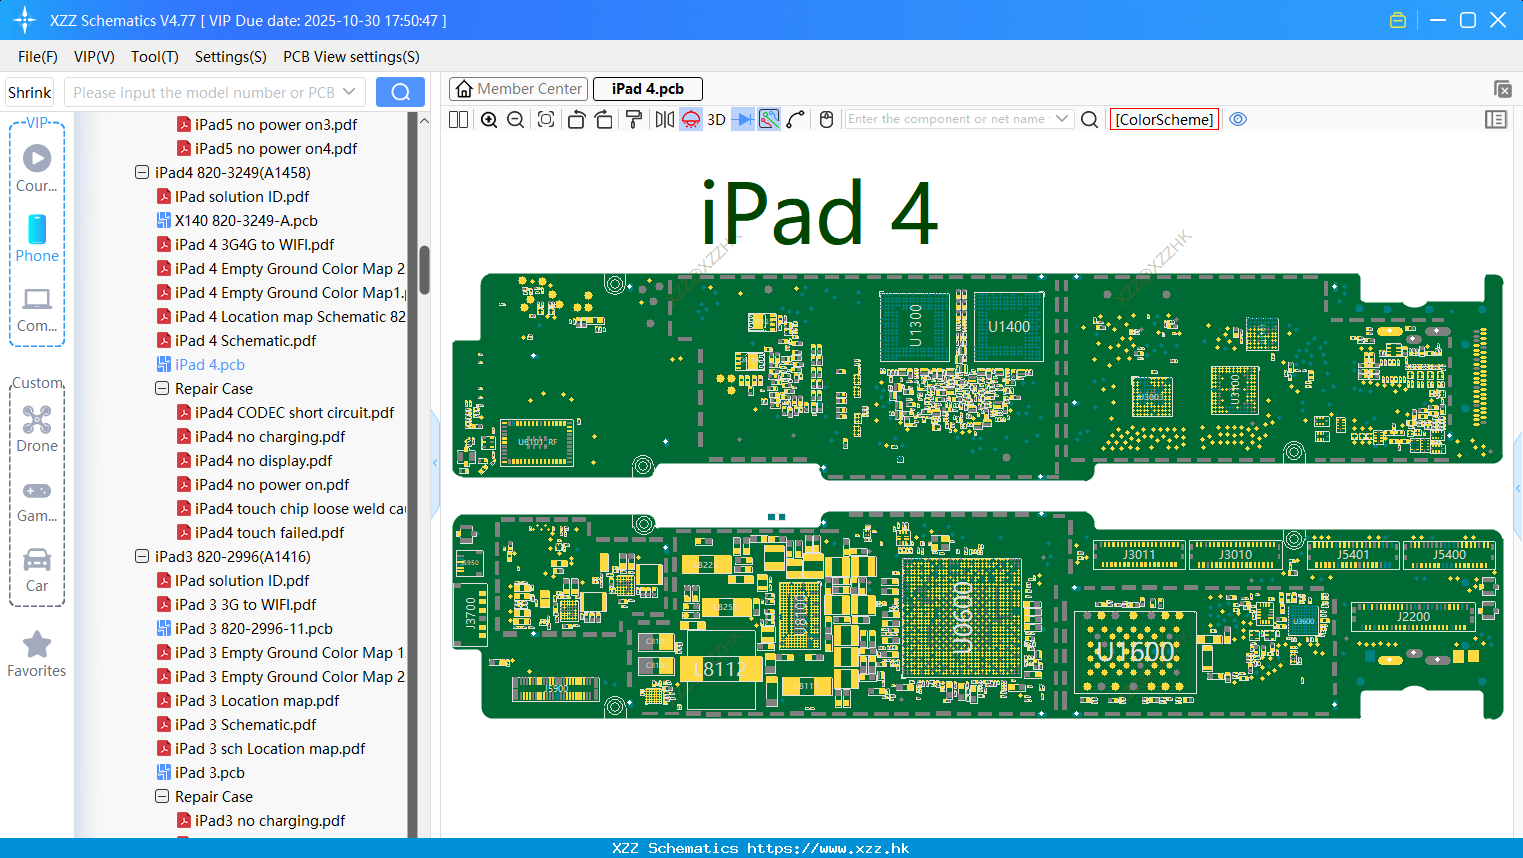
Task: Toggle the eye visibility icon
Action: 1238,119
